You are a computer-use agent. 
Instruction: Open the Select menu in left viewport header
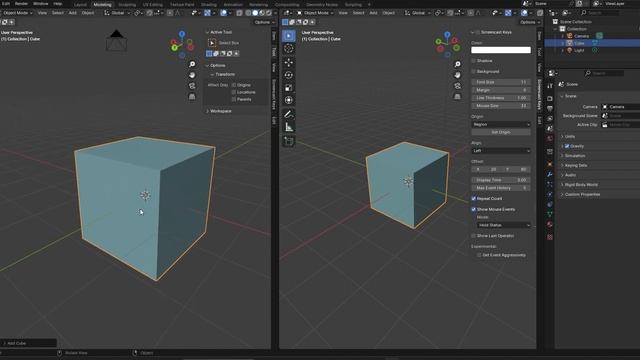coord(58,13)
